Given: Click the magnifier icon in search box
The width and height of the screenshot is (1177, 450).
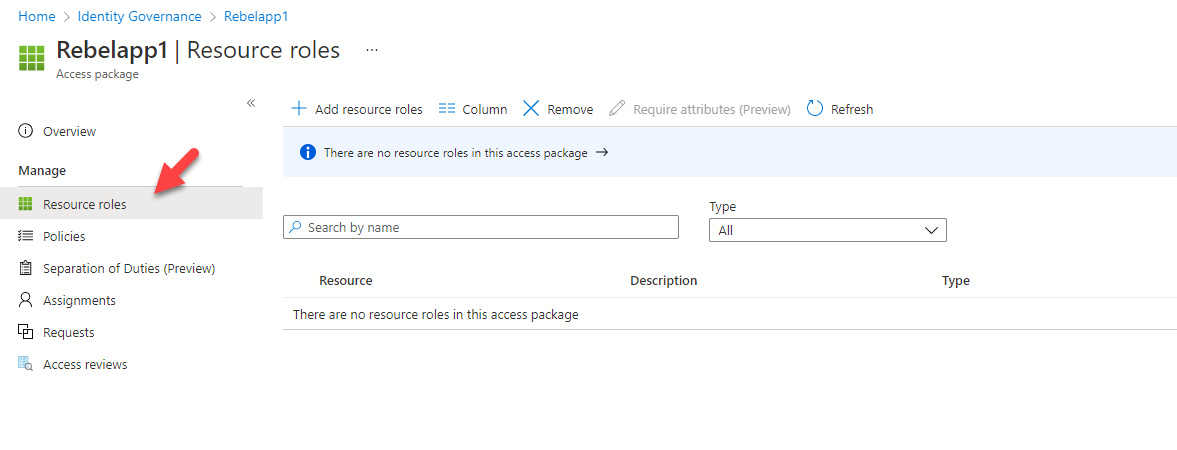Looking at the screenshot, I should [296, 227].
